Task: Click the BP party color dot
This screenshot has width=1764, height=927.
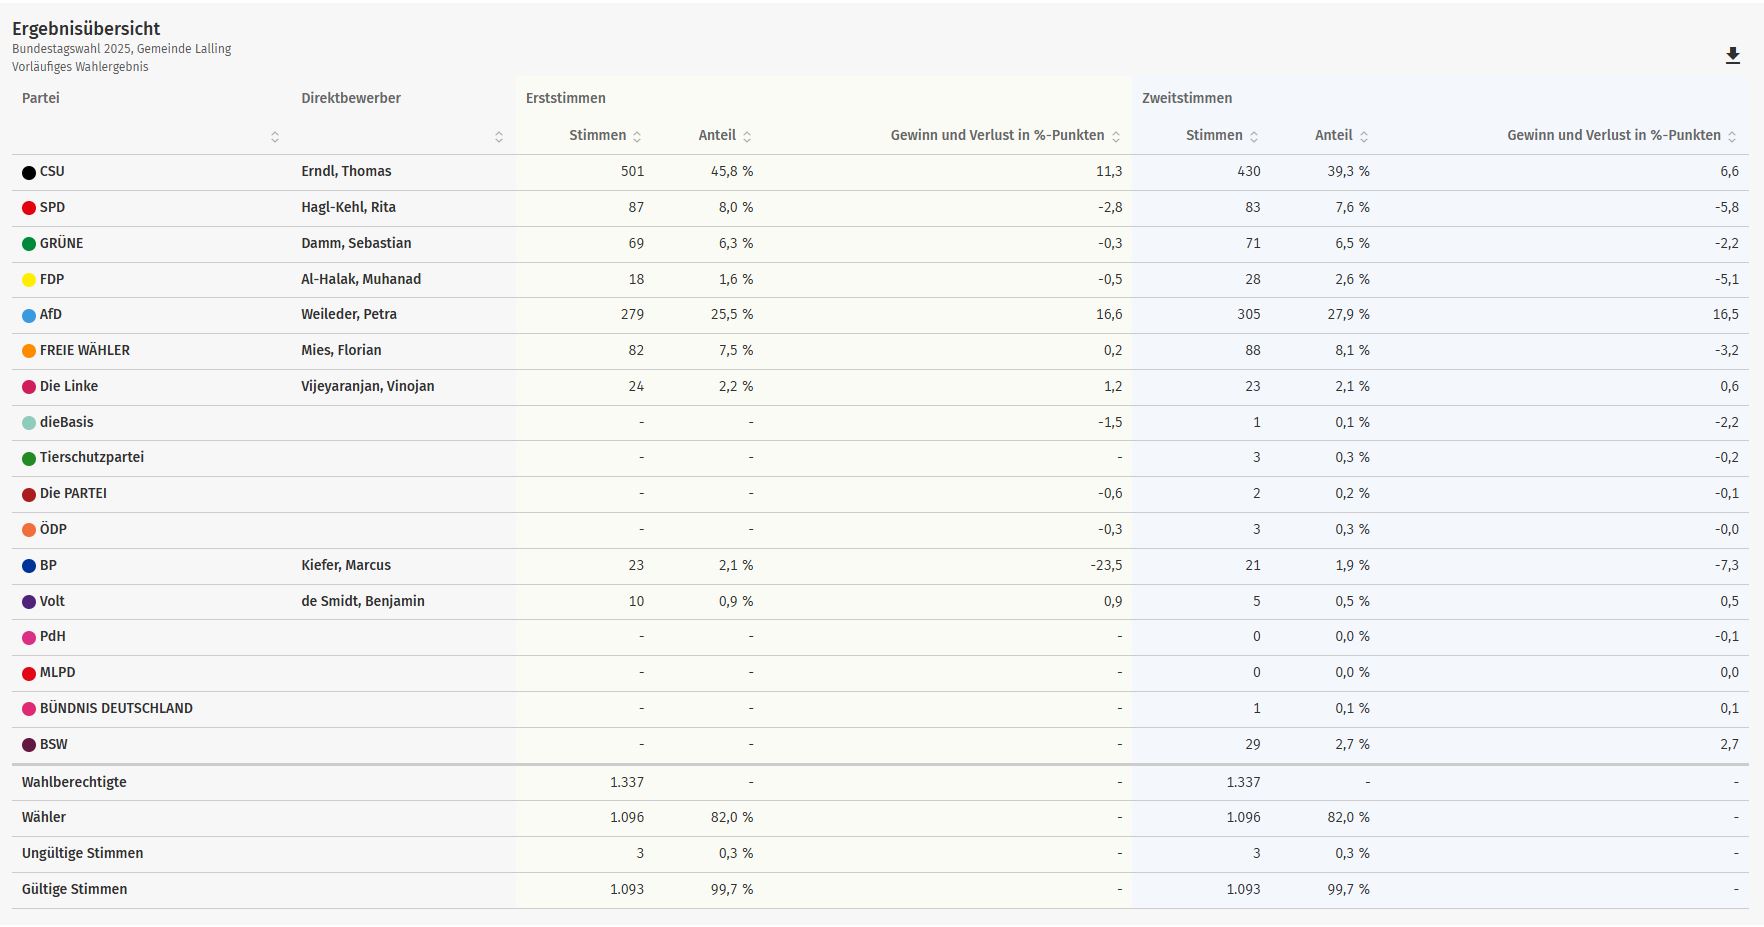Action: (x=29, y=566)
